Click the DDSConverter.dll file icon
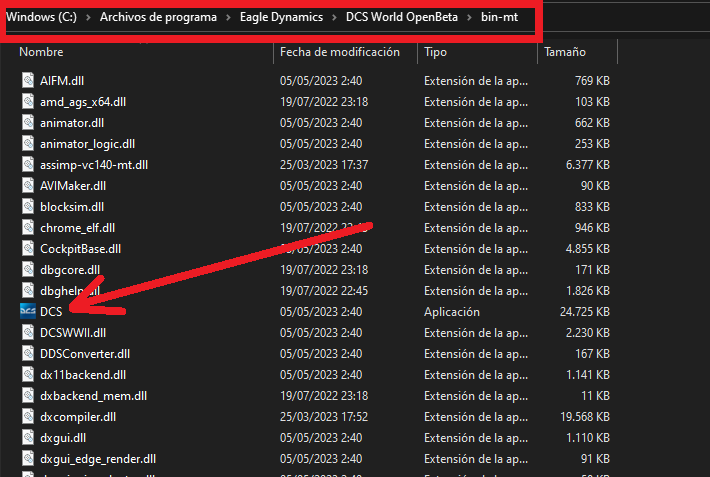This screenshot has width=710, height=477. click(x=28, y=353)
